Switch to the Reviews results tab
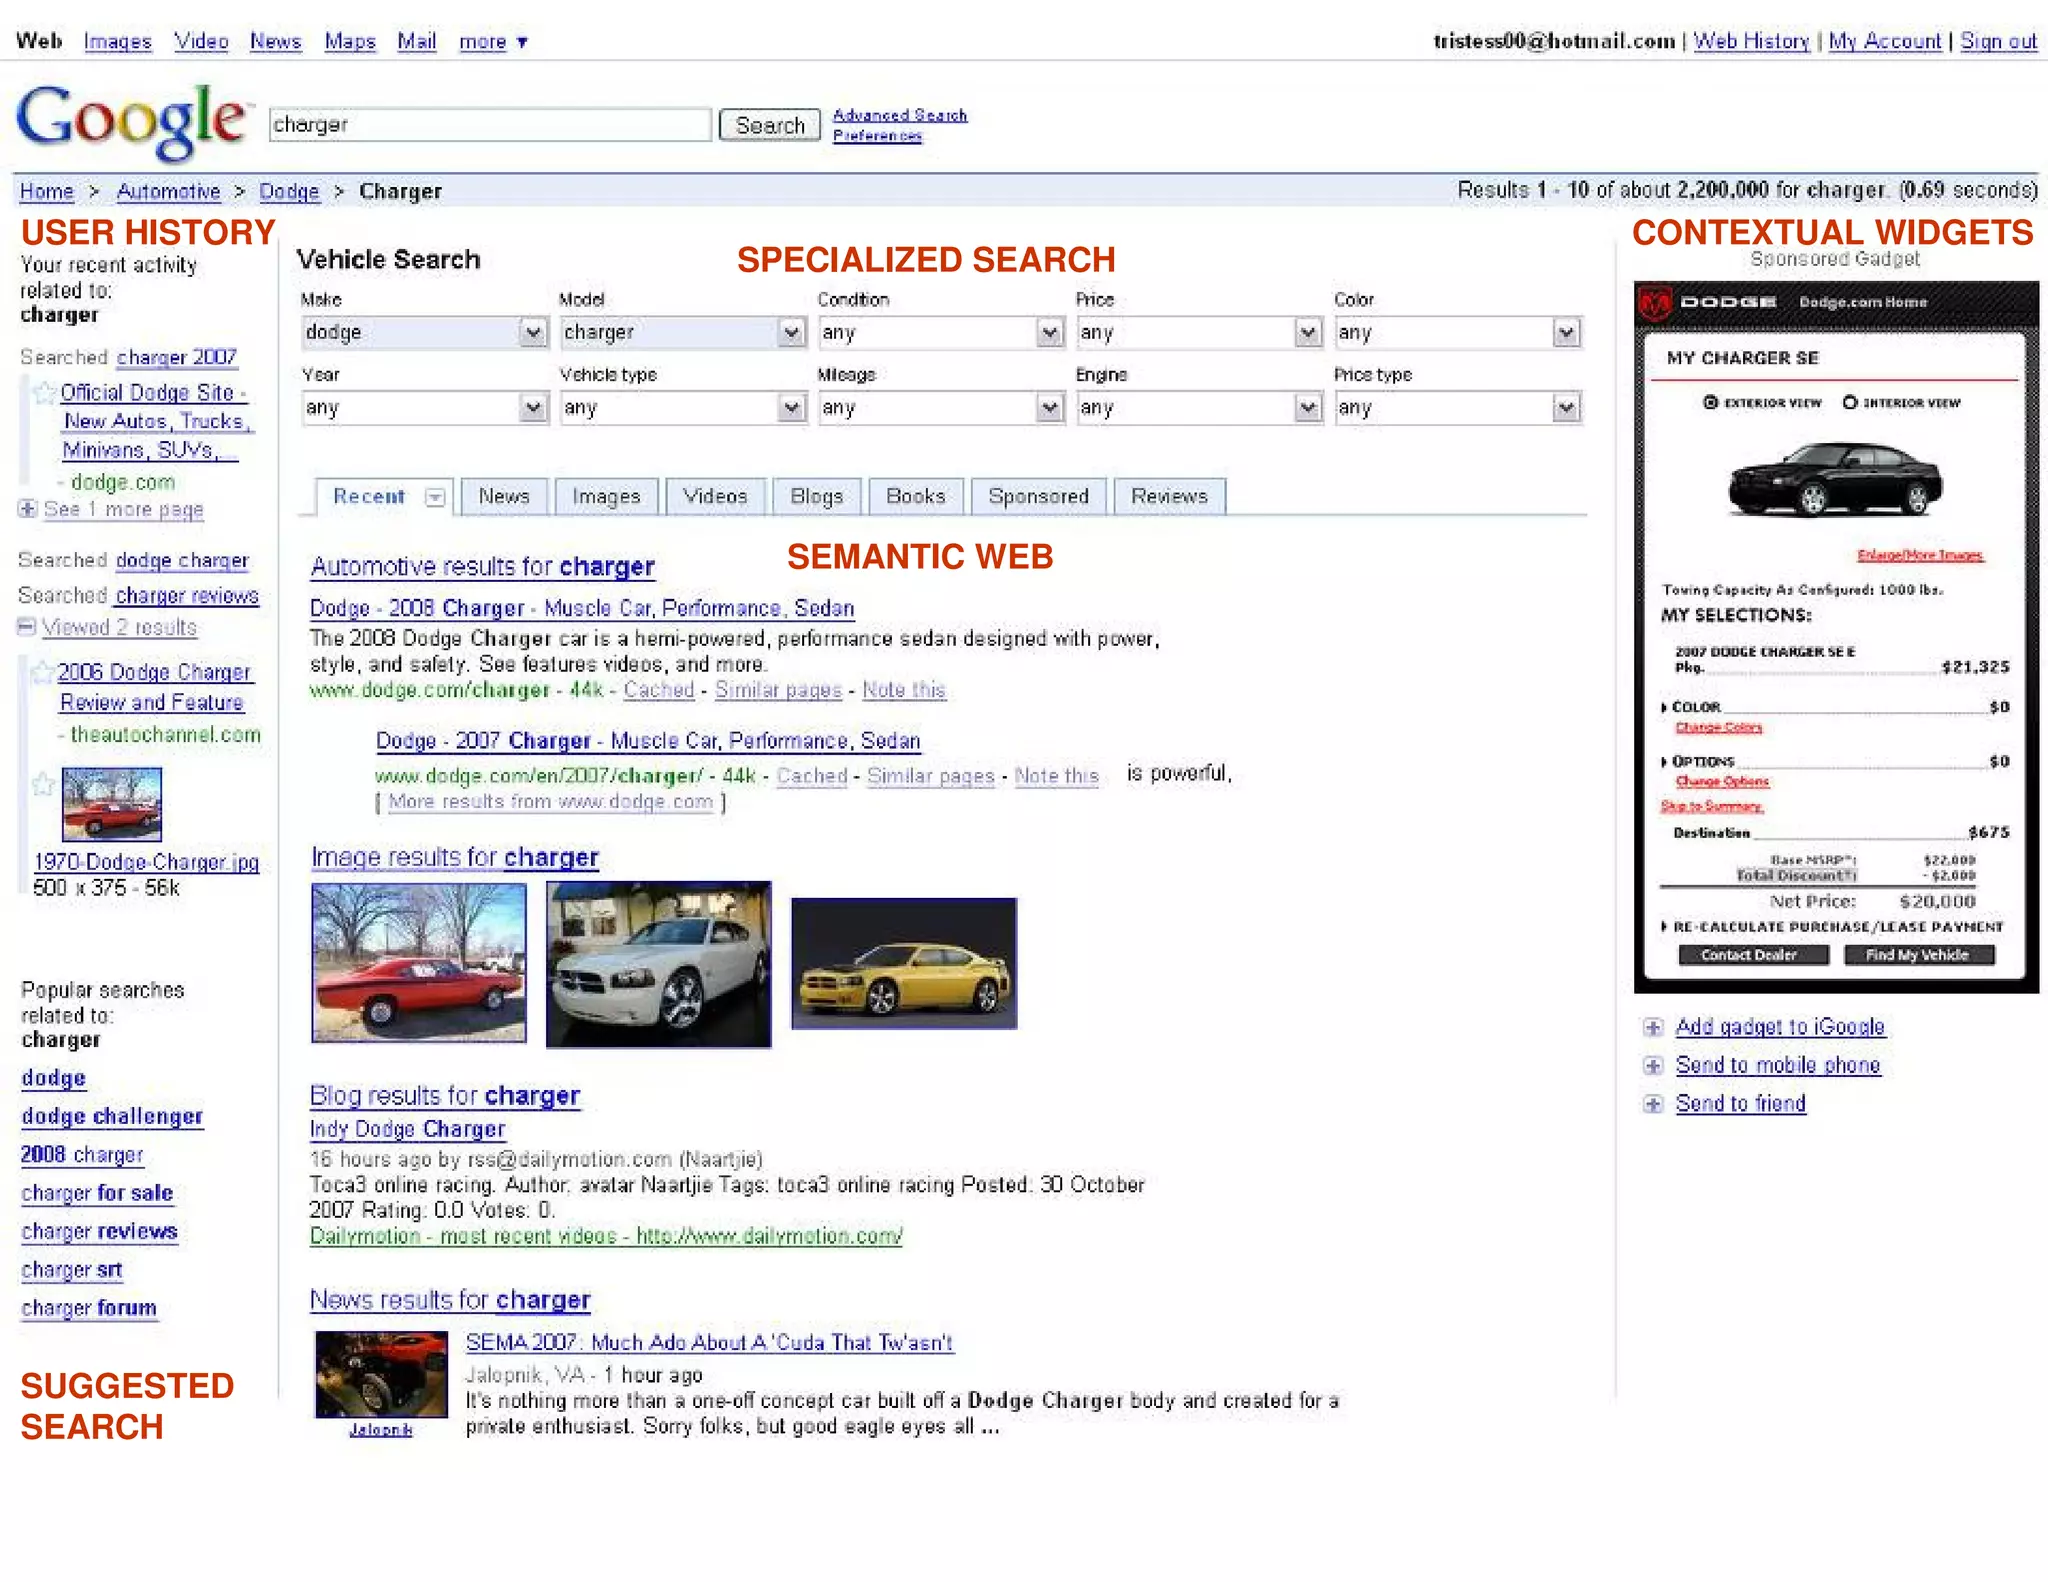The width and height of the screenshot is (2048, 1582). pos(1170,496)
